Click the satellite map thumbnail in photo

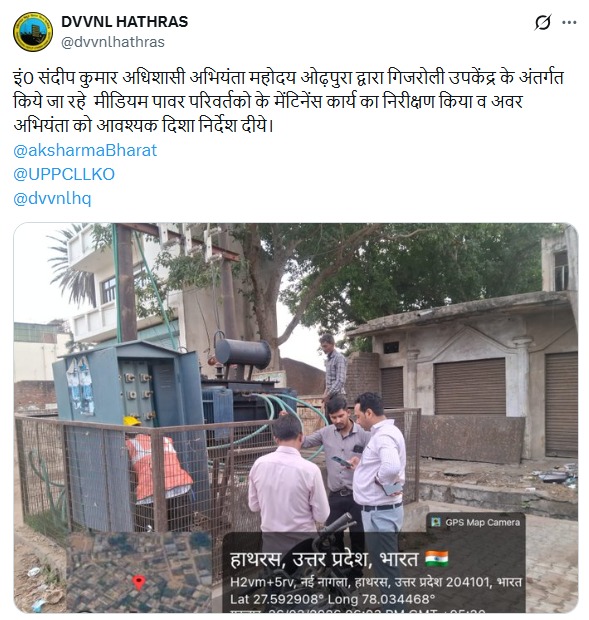tap(139, 572)
